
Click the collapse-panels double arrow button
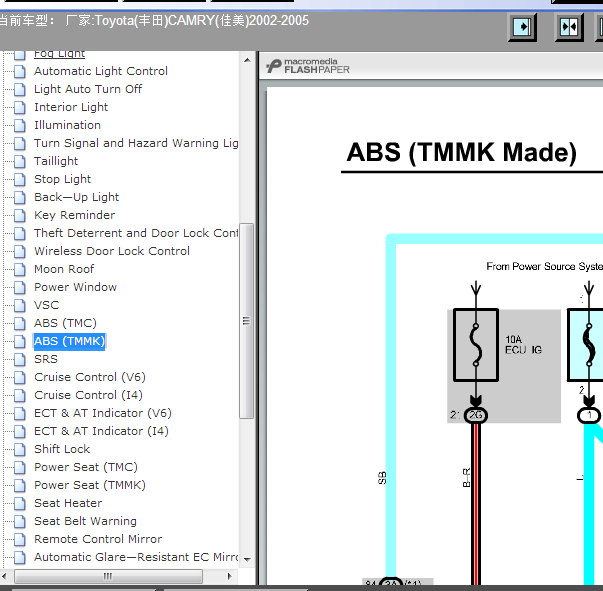pos(569,27)
